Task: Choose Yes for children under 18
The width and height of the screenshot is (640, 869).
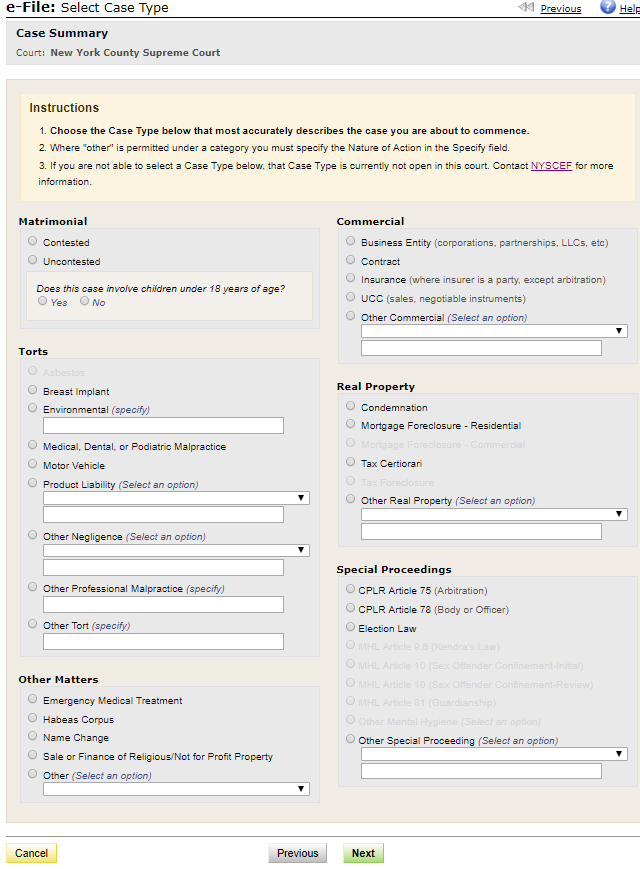Action: tap(43, 301)
